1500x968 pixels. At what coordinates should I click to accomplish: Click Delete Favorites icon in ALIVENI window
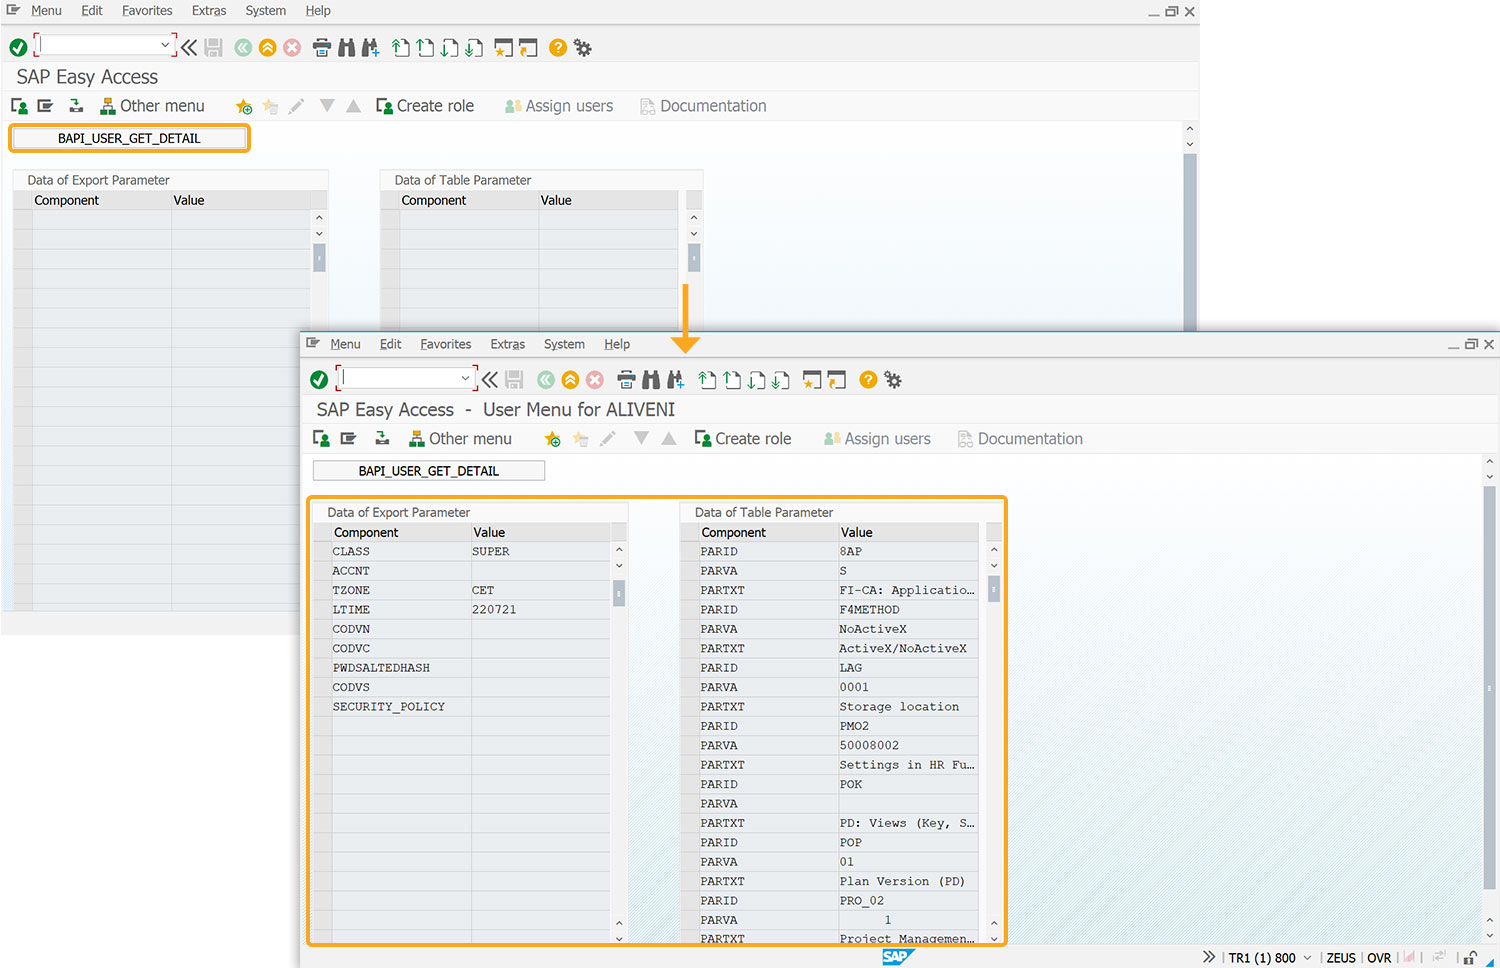(x=580, y=439)
